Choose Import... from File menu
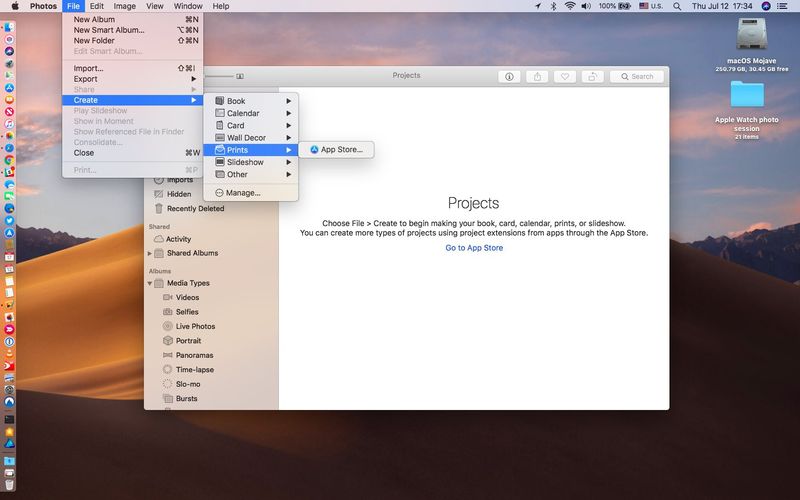 pyautogui.click(x=133, y=68)
